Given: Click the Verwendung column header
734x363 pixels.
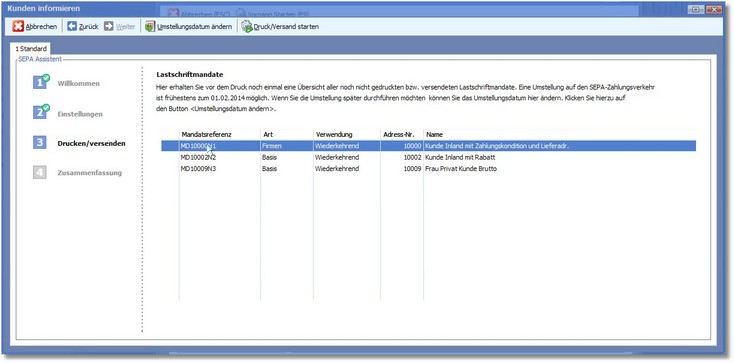Looking at the screenshot, I should pos(347,134).
